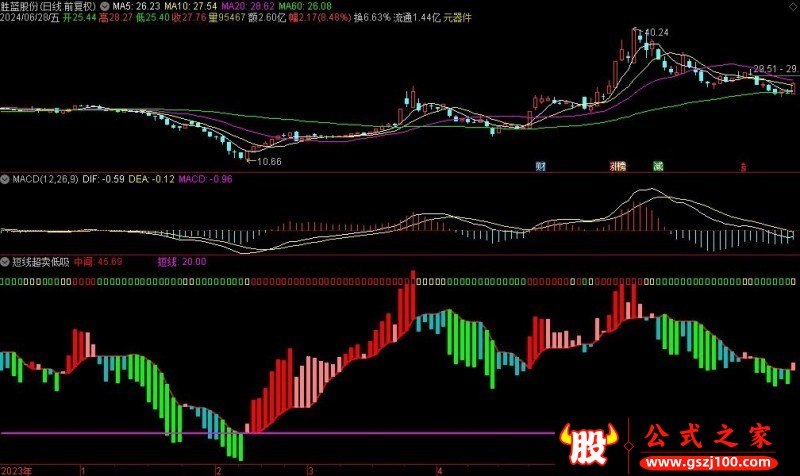Click the date 2024/06/28/五
This screenshot has width=800, height=476.
(x=30, y=17)
